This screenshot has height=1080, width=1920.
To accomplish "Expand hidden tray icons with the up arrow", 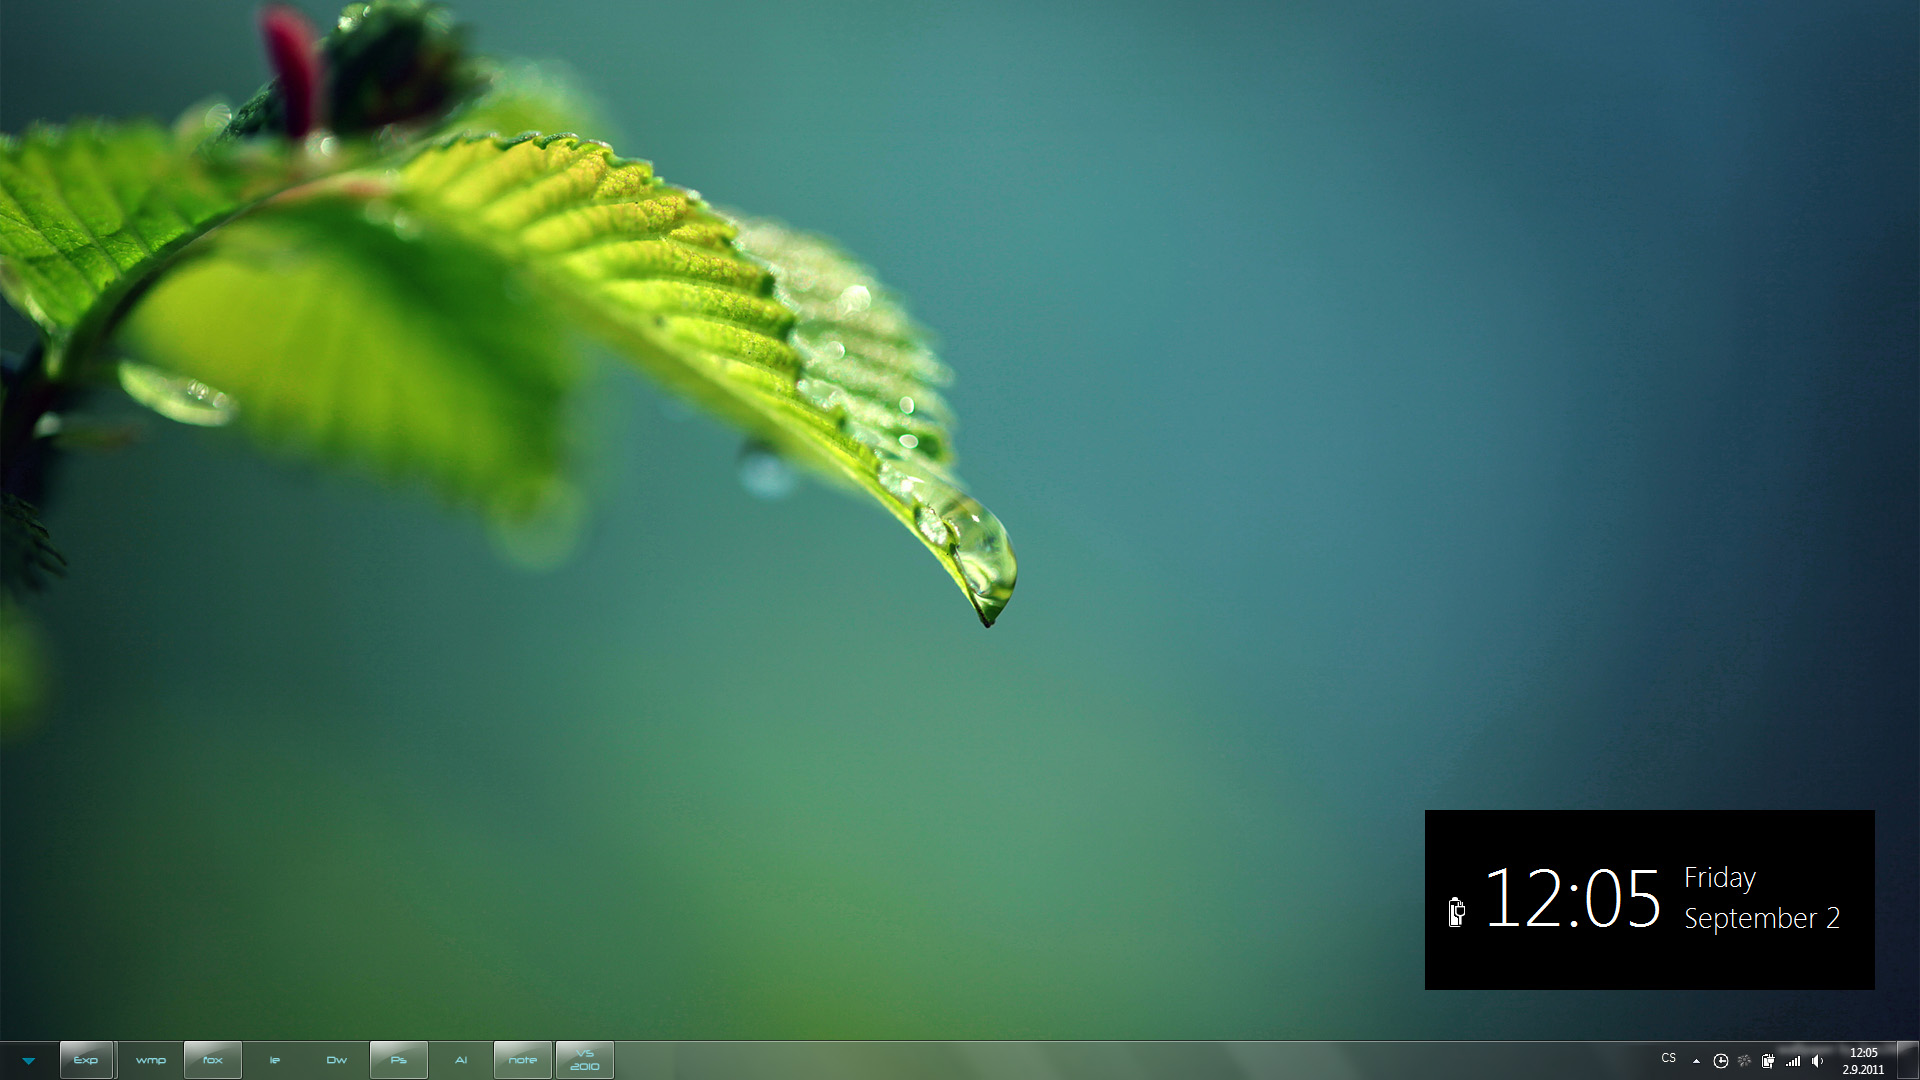I will (1697, 1061).
